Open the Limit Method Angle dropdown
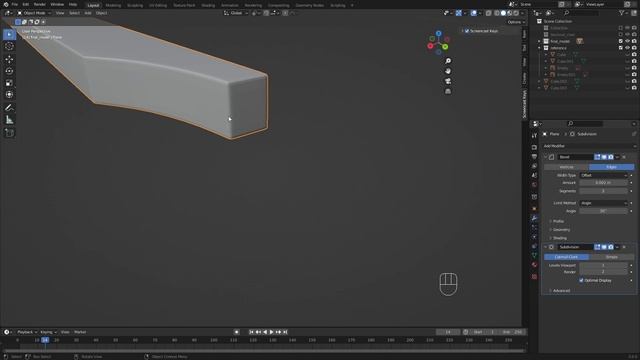This screenshot has height=360, width=640. point(604,203)
